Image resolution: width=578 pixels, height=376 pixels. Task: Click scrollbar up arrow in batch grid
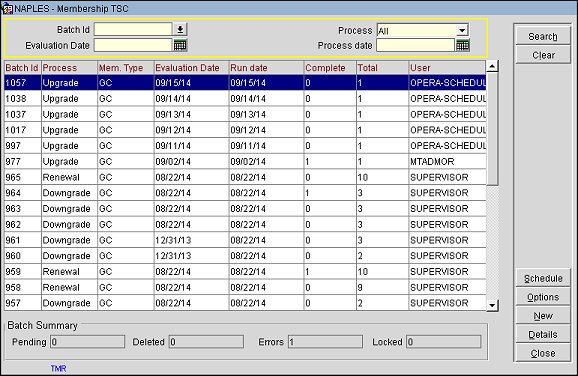[x=492, y=66]
